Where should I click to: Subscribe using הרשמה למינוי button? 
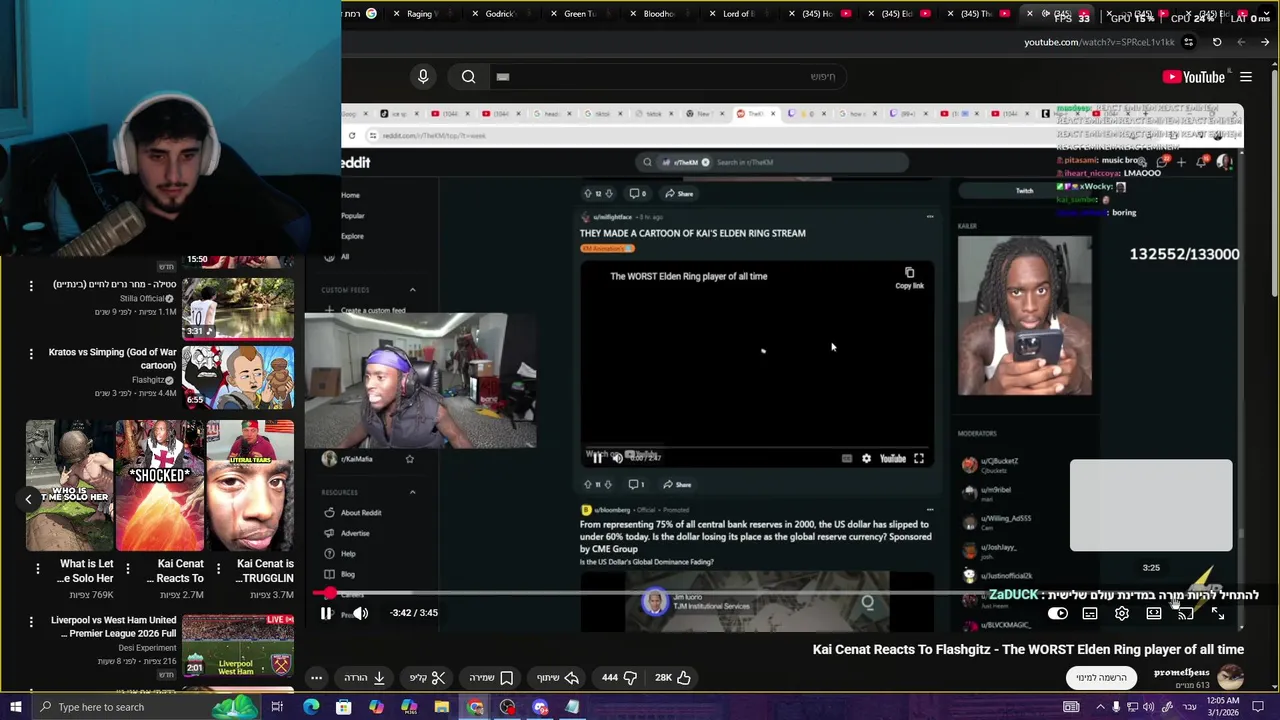(1101, 678)
